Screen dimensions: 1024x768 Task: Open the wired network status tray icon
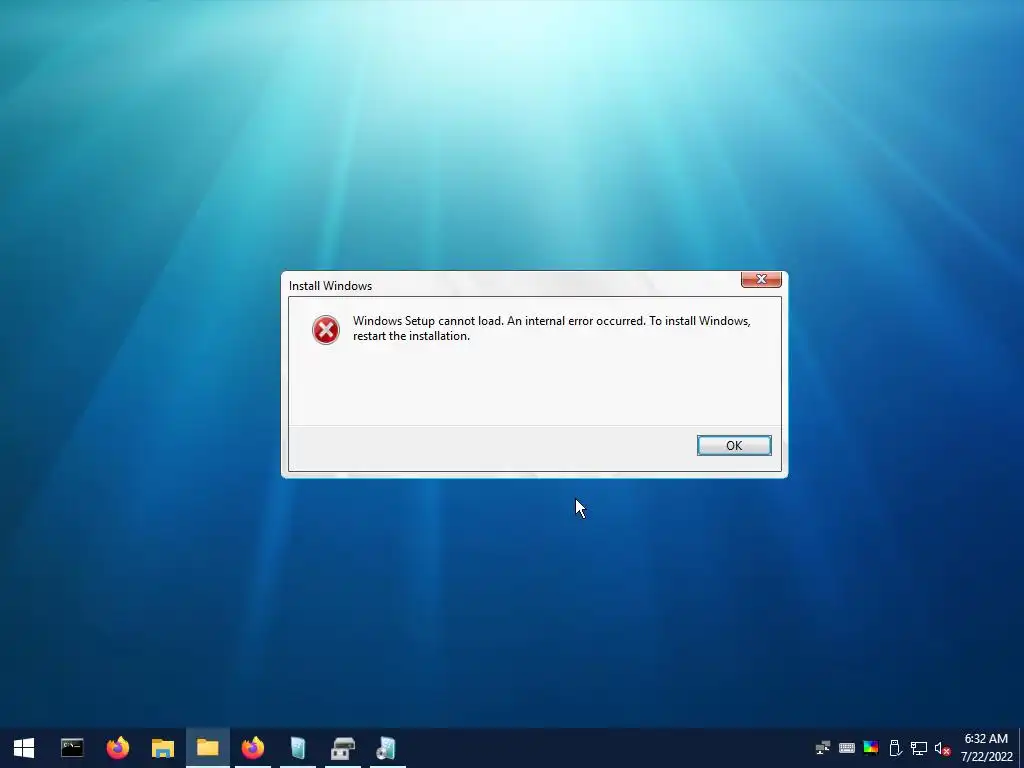[x=919, y=748]
